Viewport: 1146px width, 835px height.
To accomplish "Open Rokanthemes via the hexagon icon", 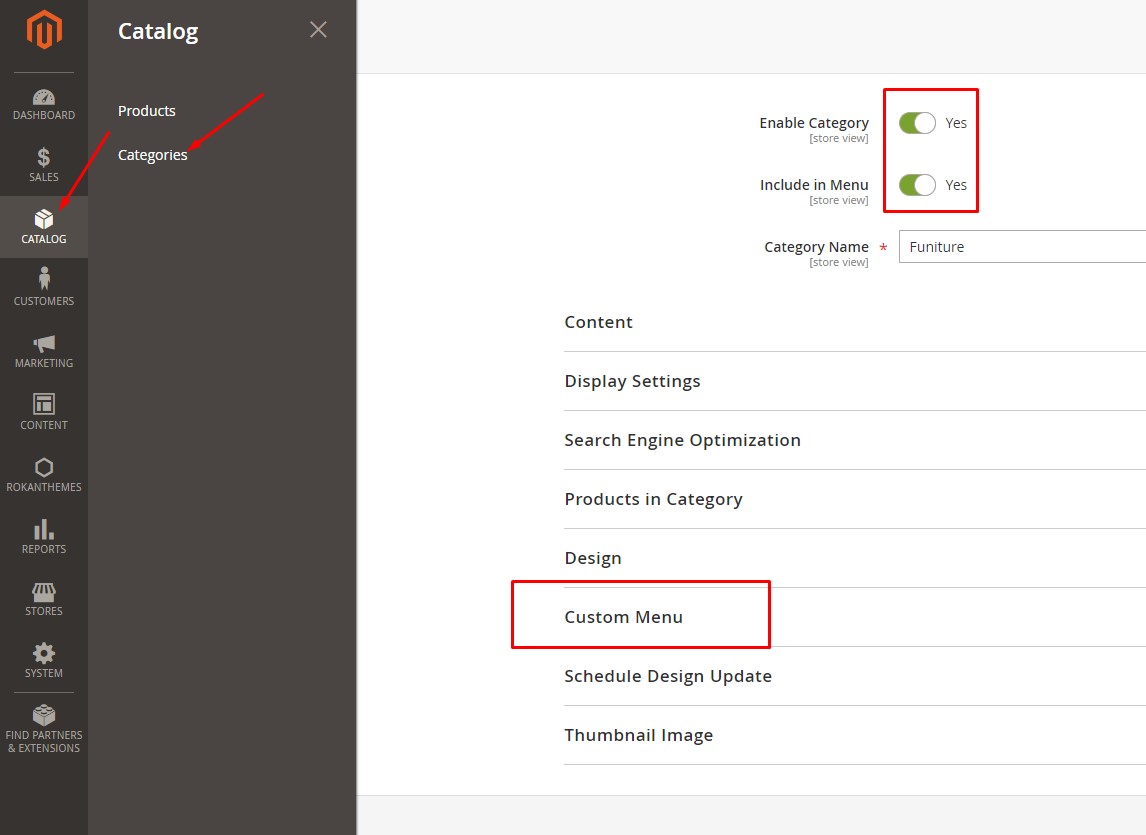I will point(44,467).
